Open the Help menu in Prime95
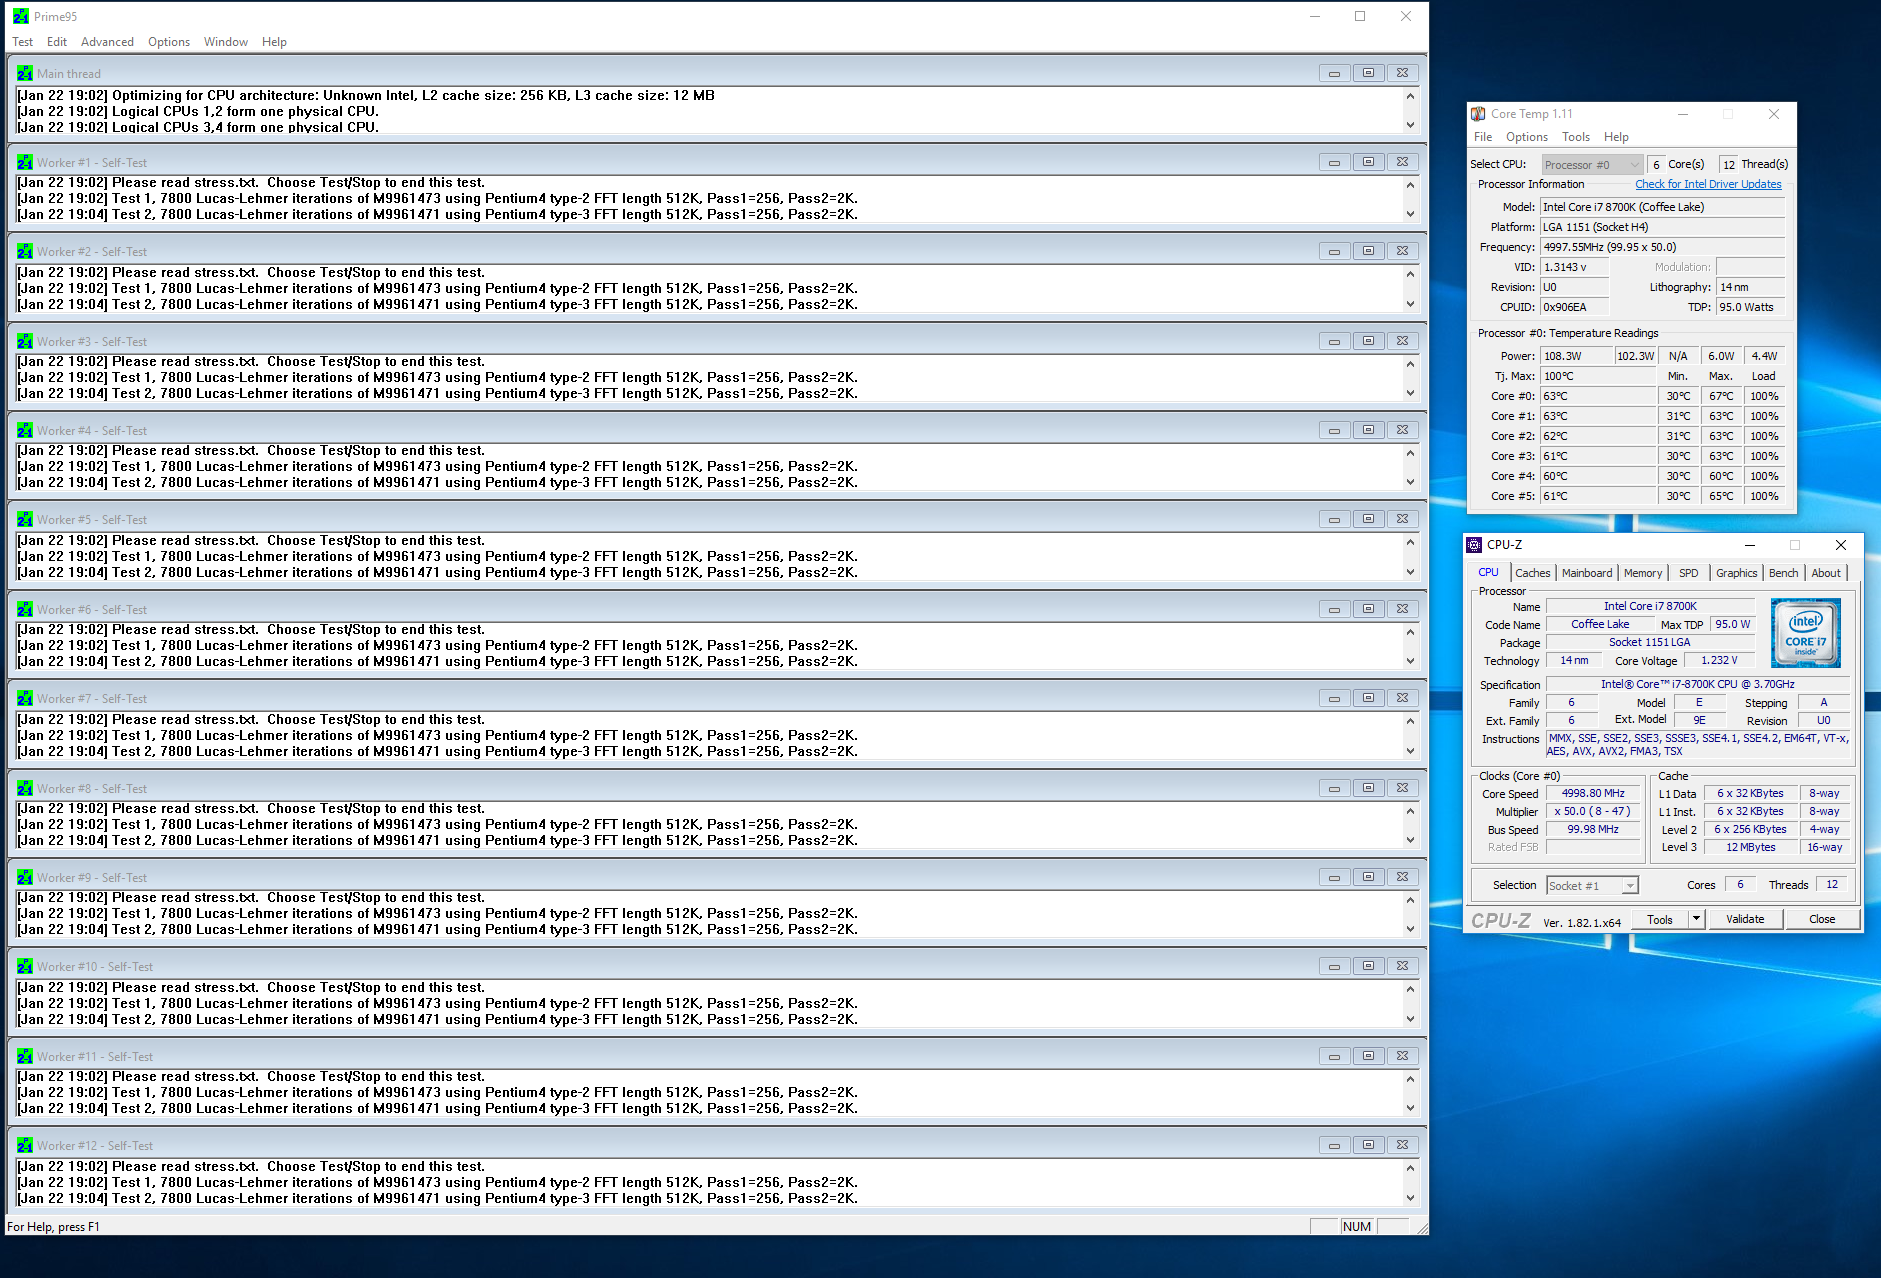The width and height of the screenshot is (1881, 1278). click(274, 42)
